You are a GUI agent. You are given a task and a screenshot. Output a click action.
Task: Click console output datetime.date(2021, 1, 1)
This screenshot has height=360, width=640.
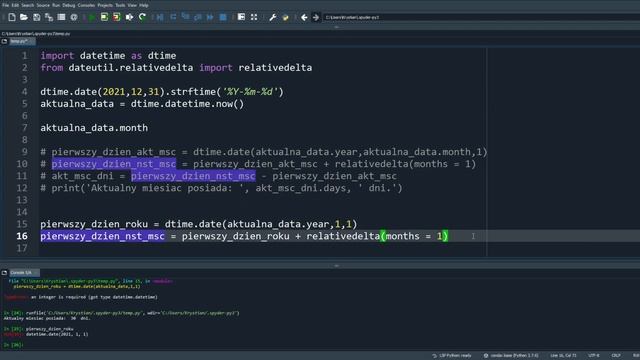pyautogui.click(x=57, y=334)
